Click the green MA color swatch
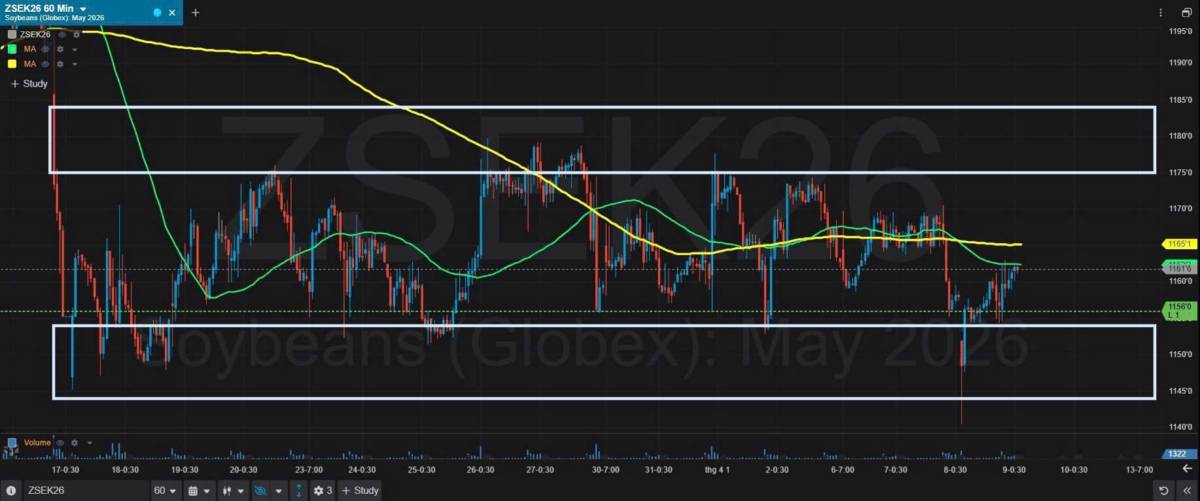1200x501 pixels. [x=12, y=48]
